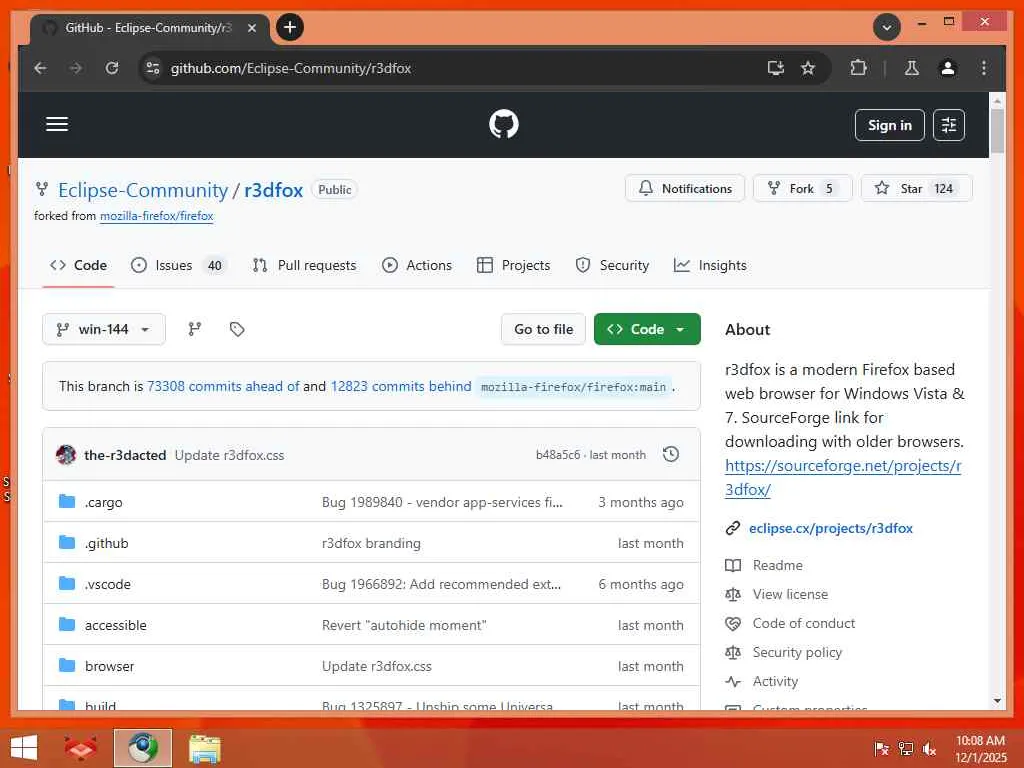This screenshot has width=1024, height=768.
Task: Open a new browser tab
Action: (x=290, y=27)
